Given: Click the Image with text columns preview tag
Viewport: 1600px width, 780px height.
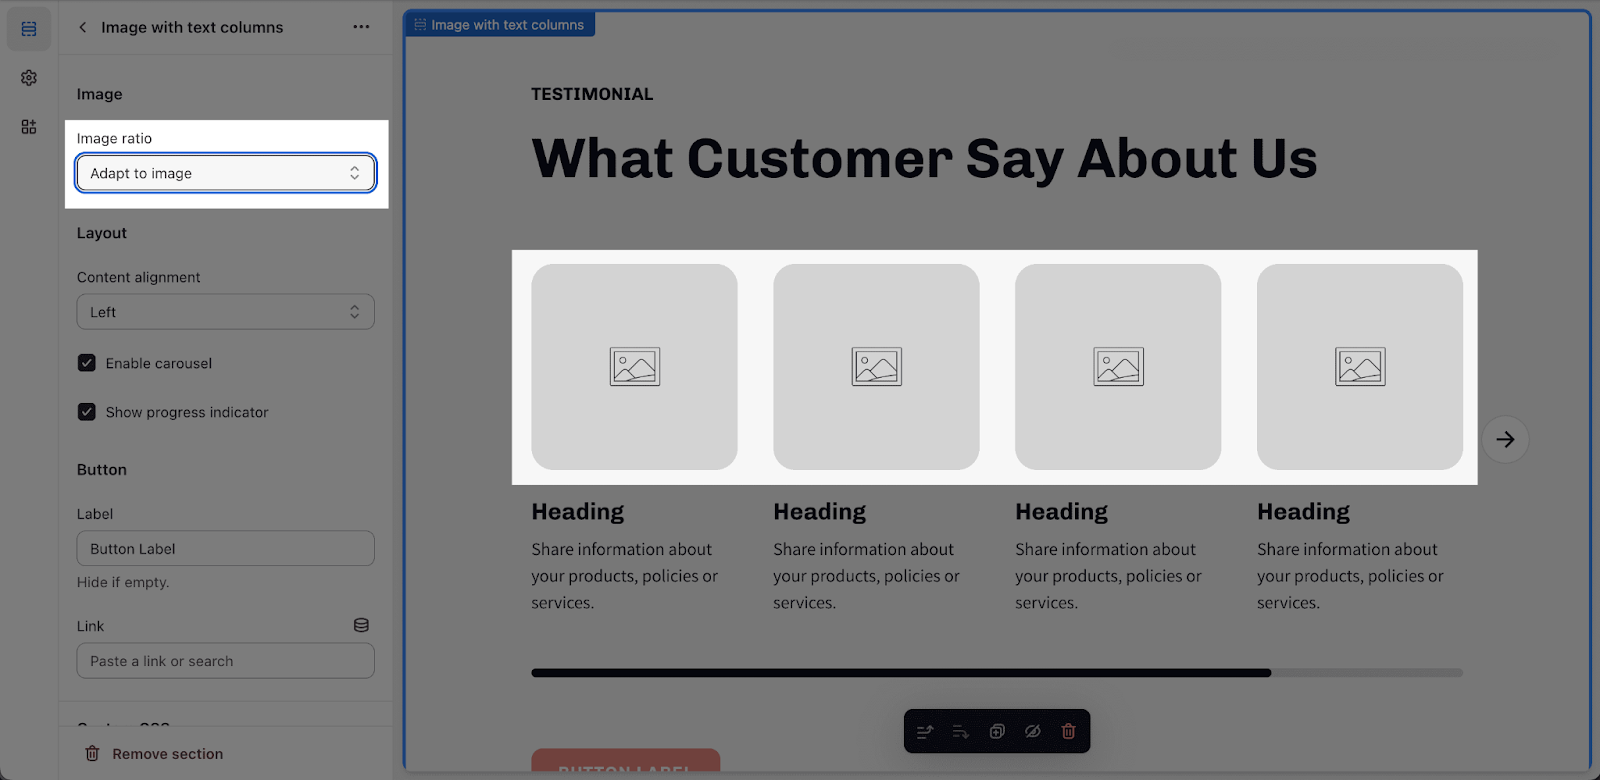Looking at the screenshot, I should 499,24.
